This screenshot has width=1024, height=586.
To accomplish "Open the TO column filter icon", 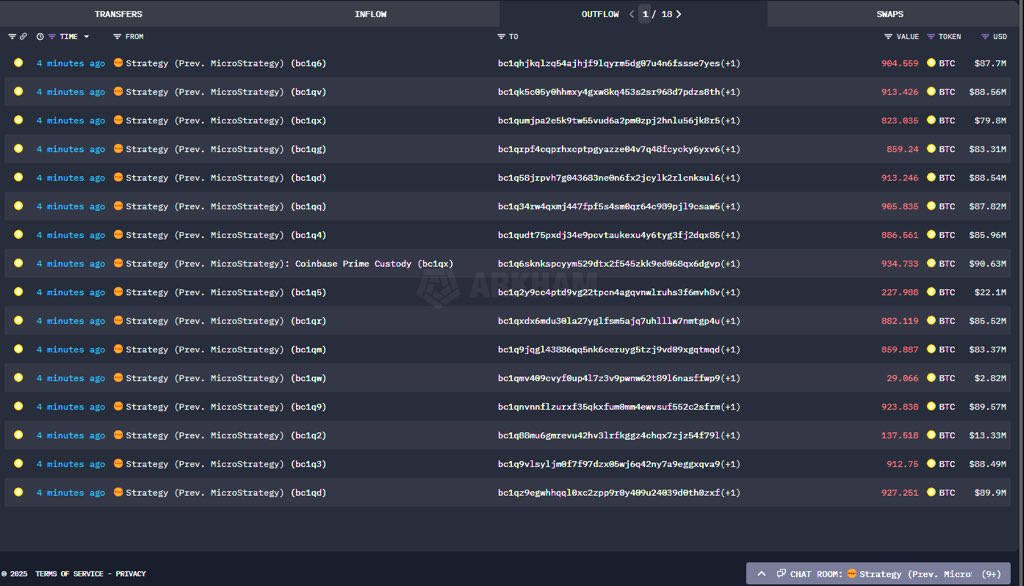I will tap(501, 37).
